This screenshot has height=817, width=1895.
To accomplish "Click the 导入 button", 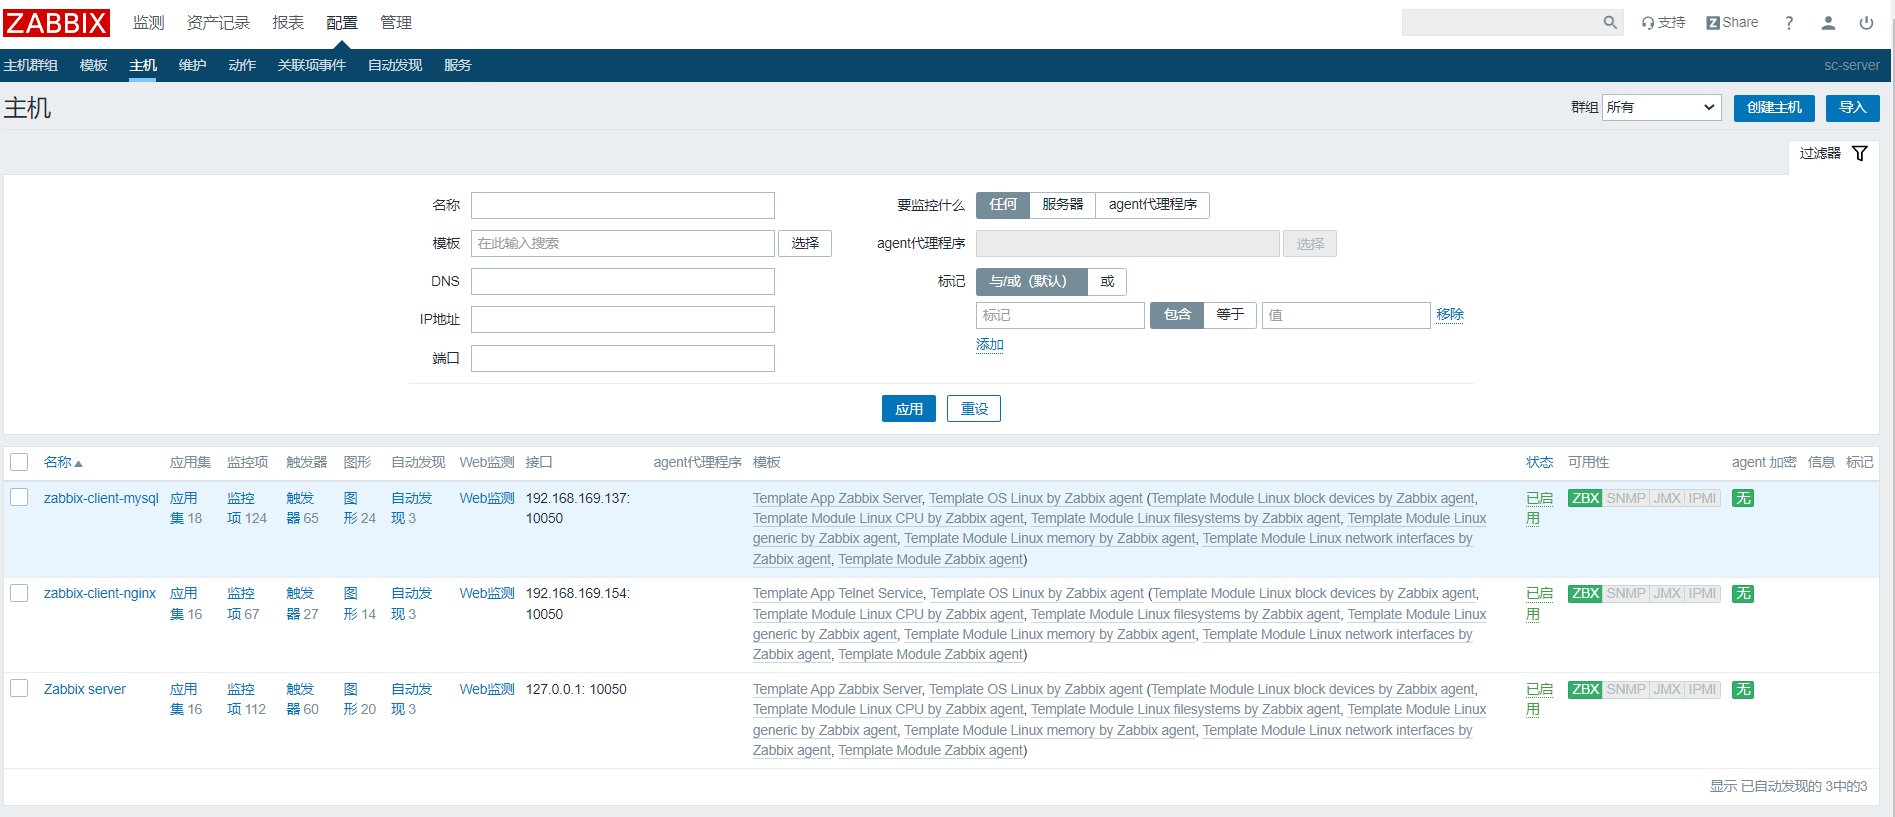I will tap(1852, 107).
